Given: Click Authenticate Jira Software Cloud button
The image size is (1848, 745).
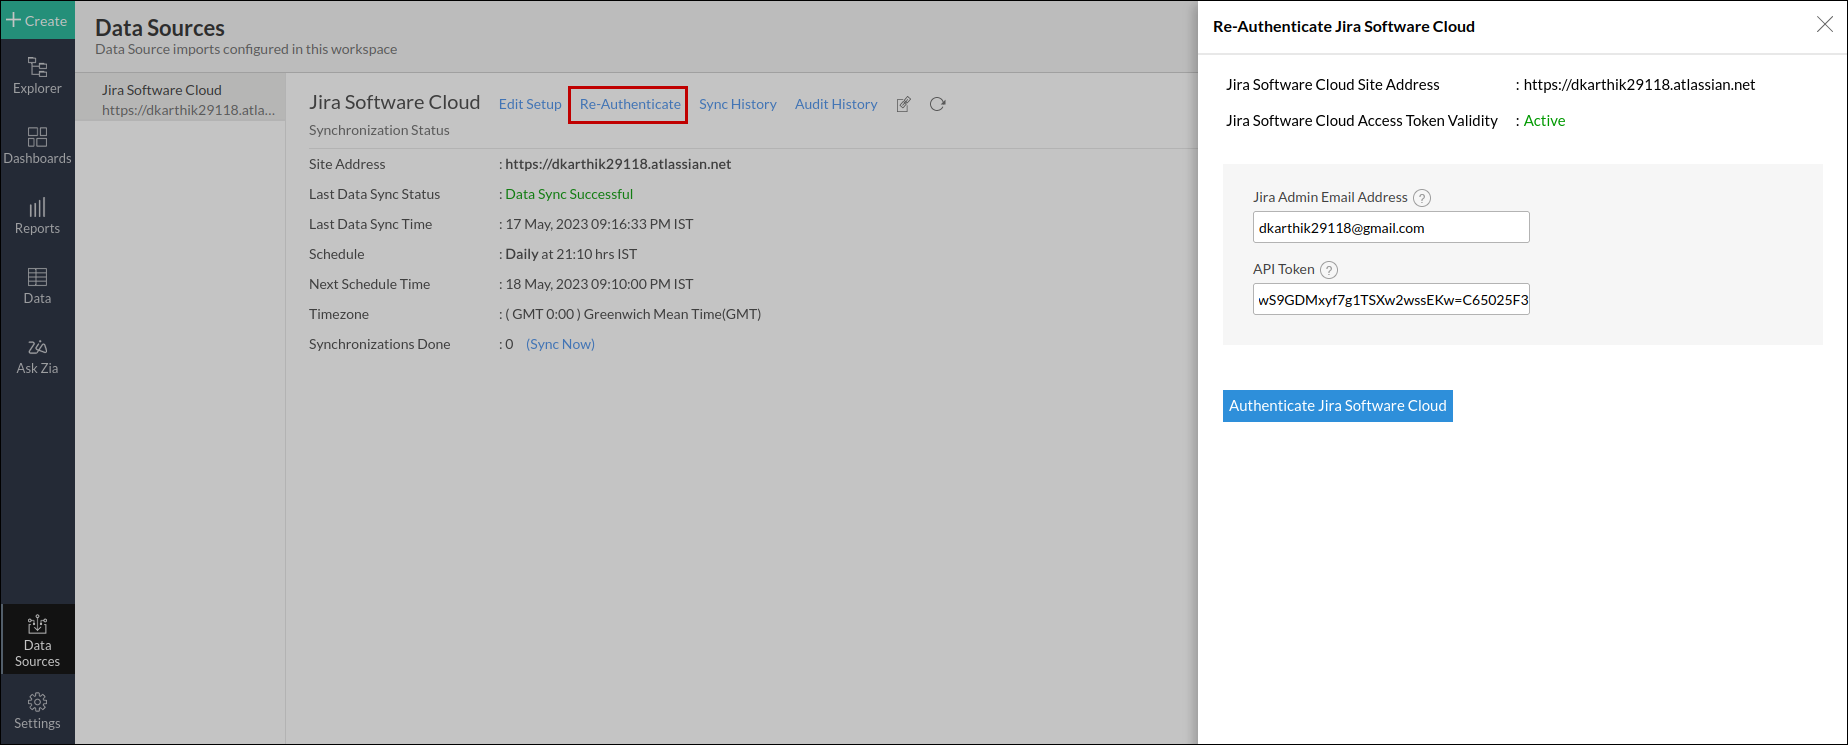Looking at the screenshot, I should coord(1338,406).
